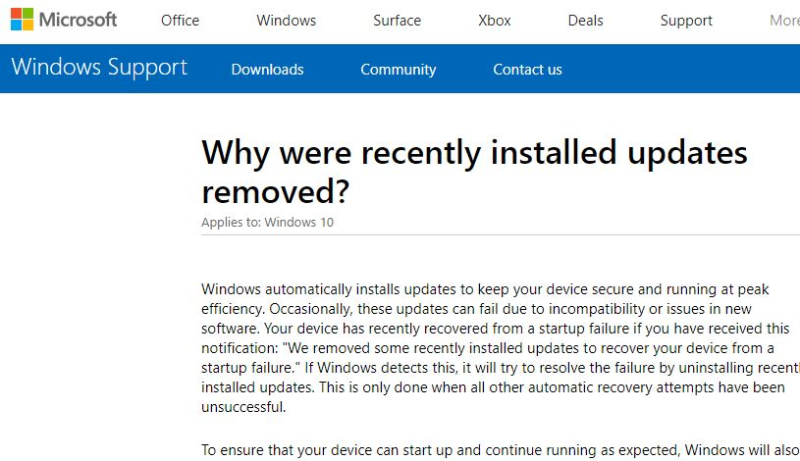Image resolution: width=800 pixels, height=461 pixels.
Task: Expand the More menu in header
Action: pyautogui.click(x=783, y=20)
